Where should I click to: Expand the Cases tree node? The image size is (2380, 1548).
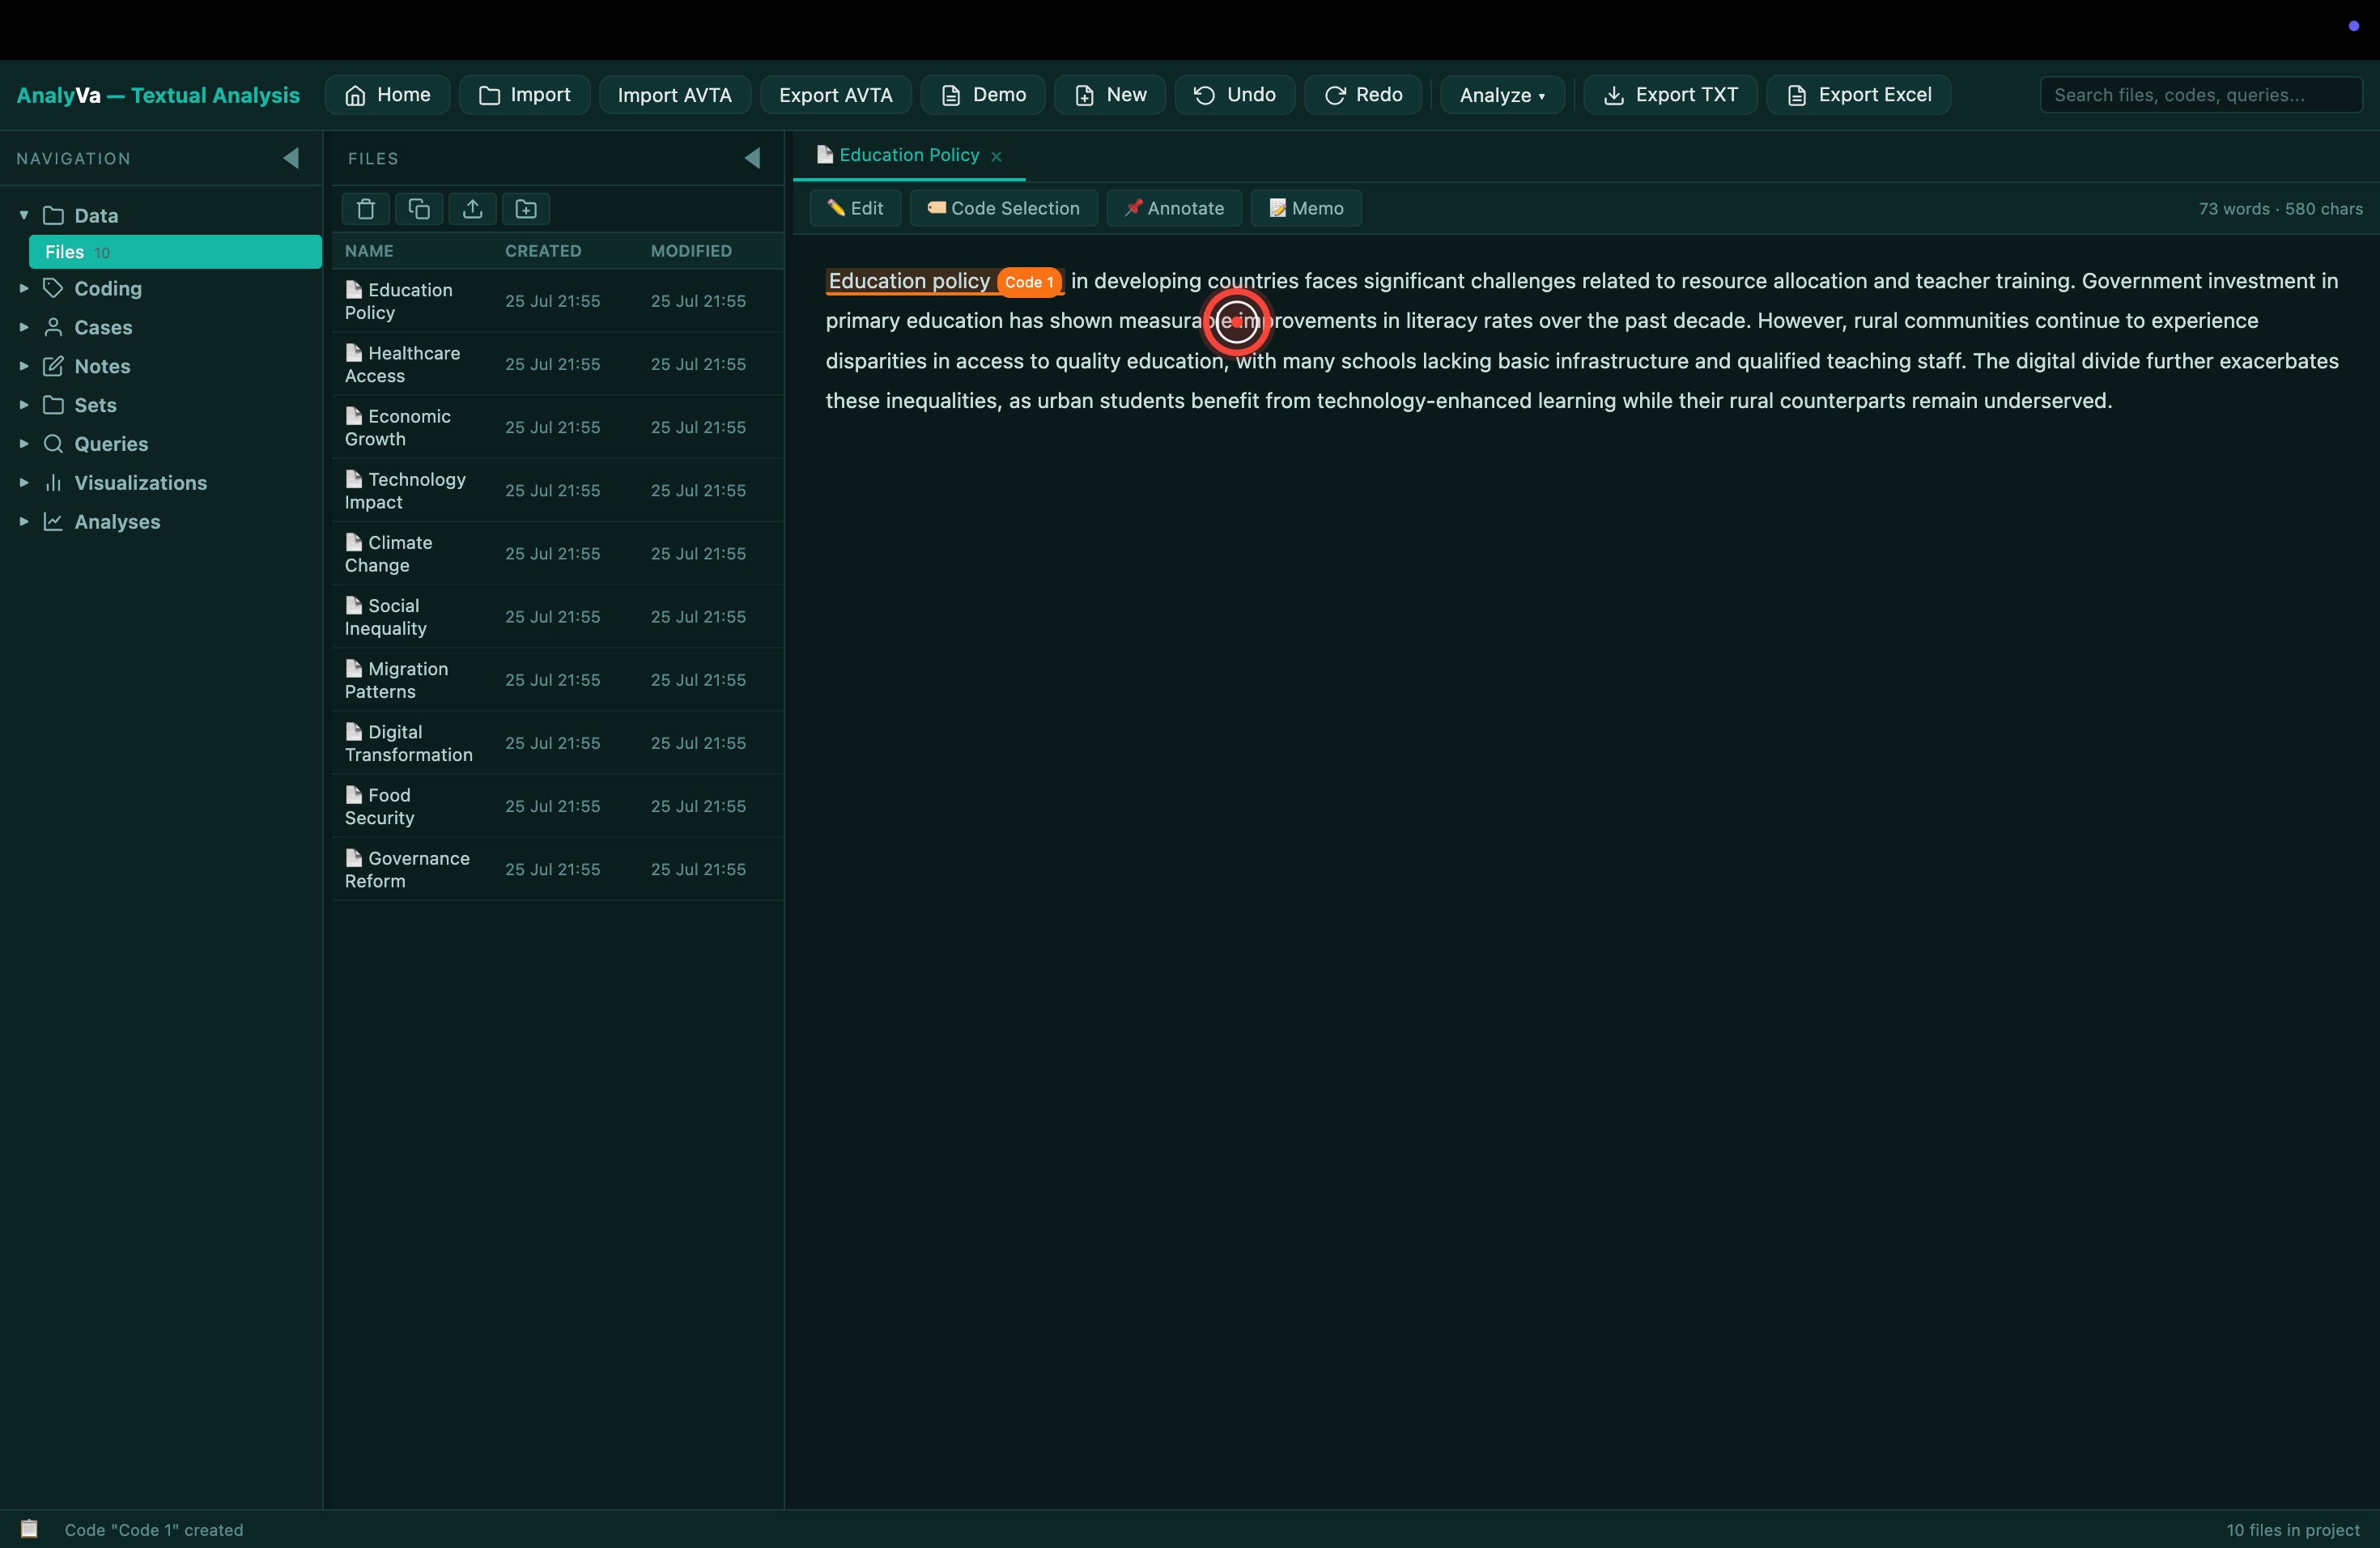24,327
